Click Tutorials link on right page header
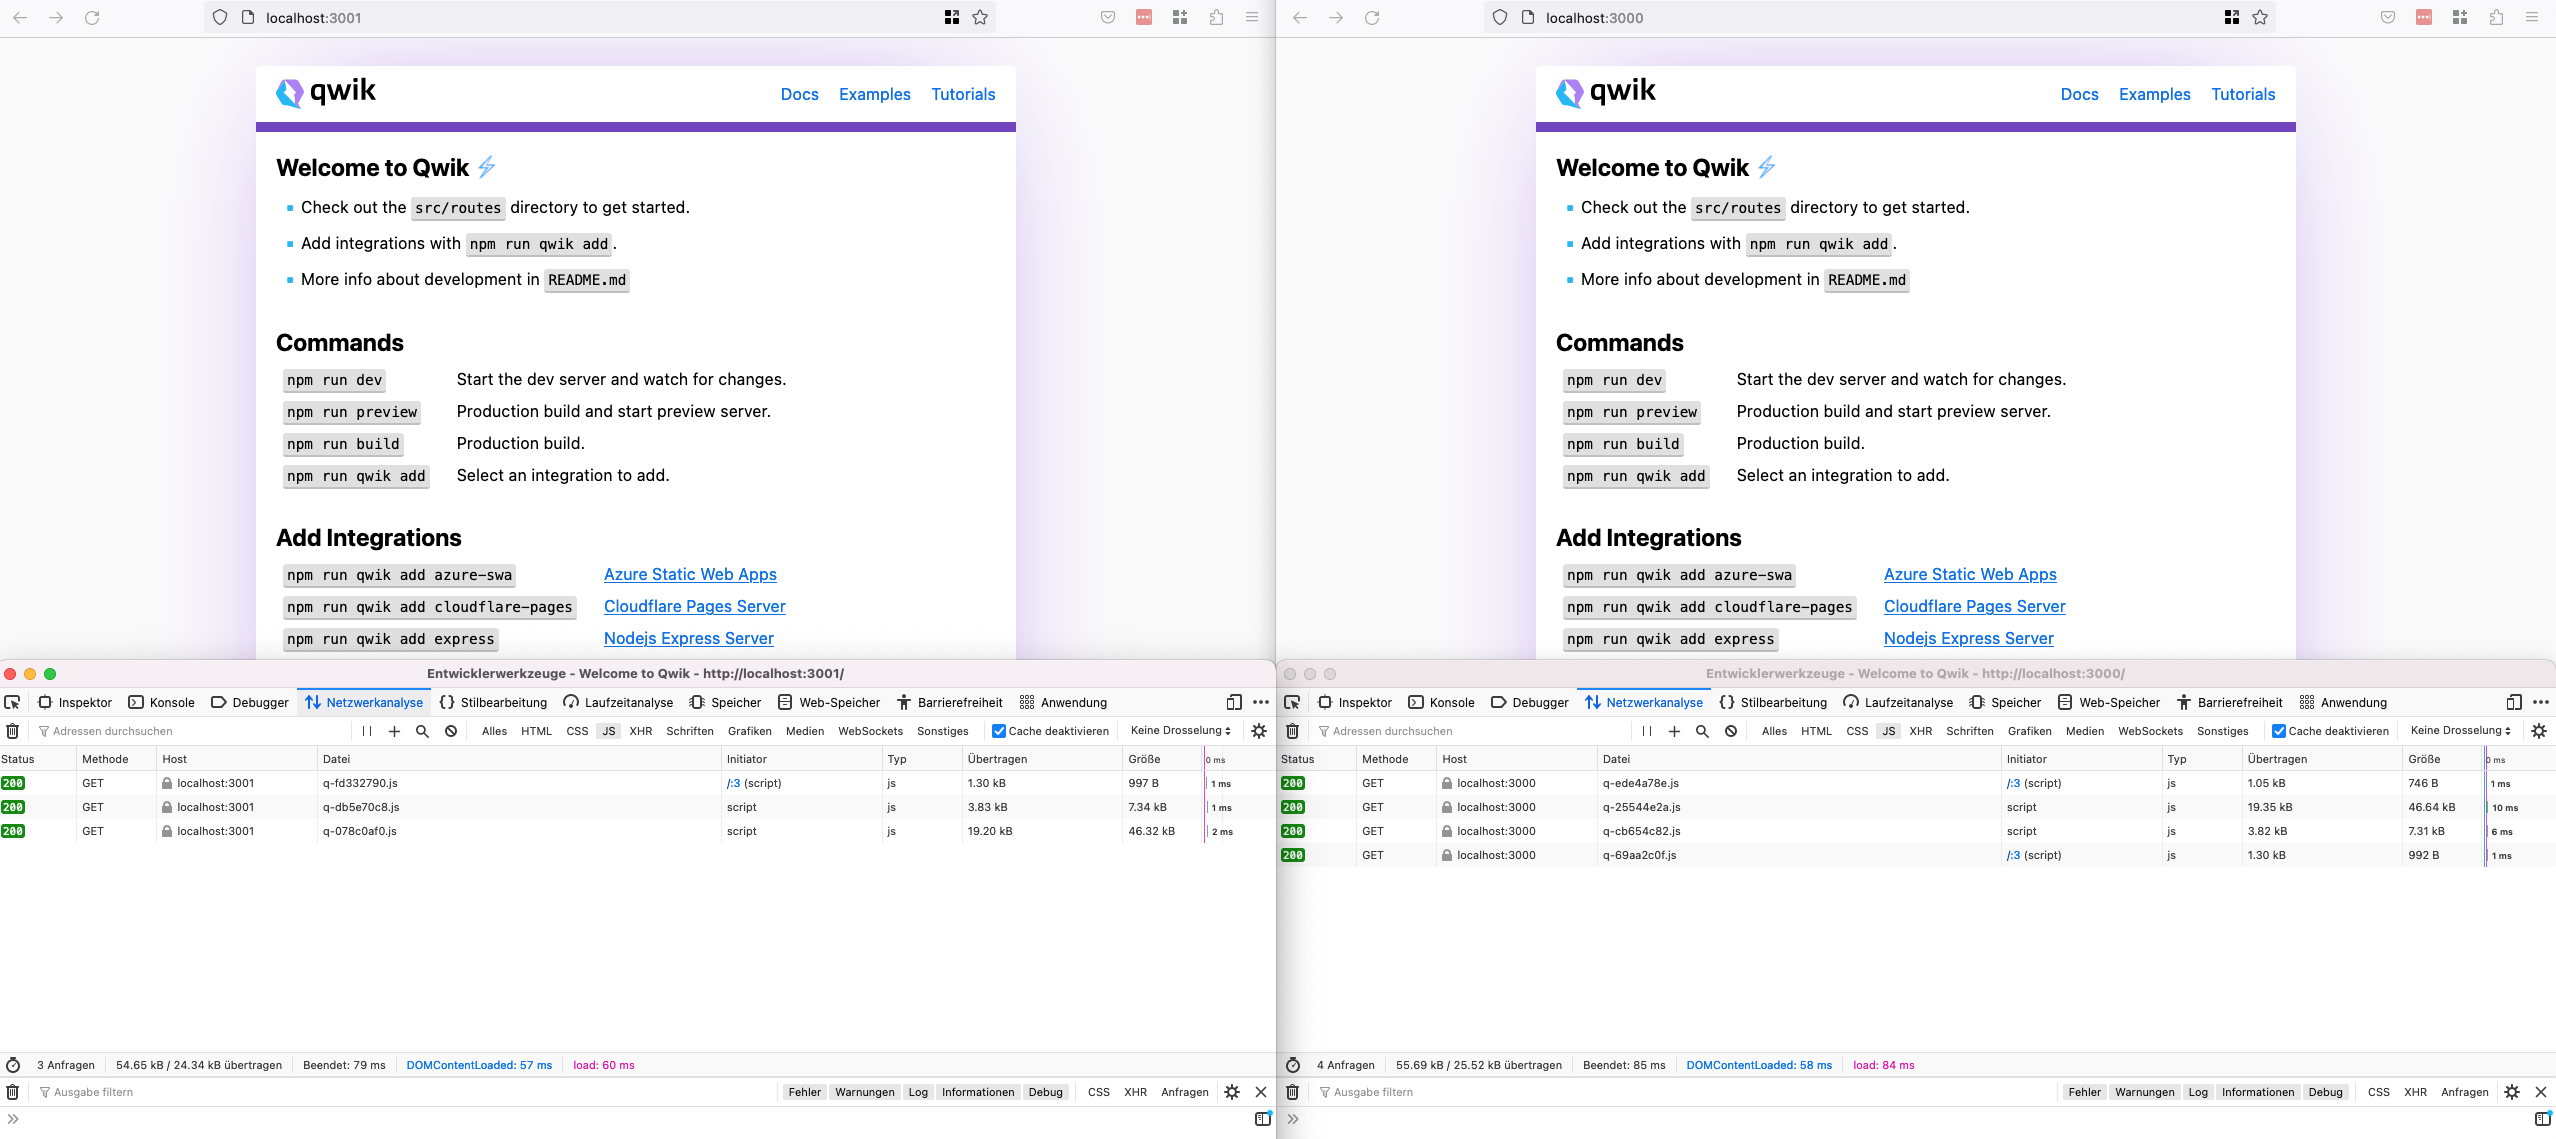The image size is (2556, 1139). pos(2242,94)
